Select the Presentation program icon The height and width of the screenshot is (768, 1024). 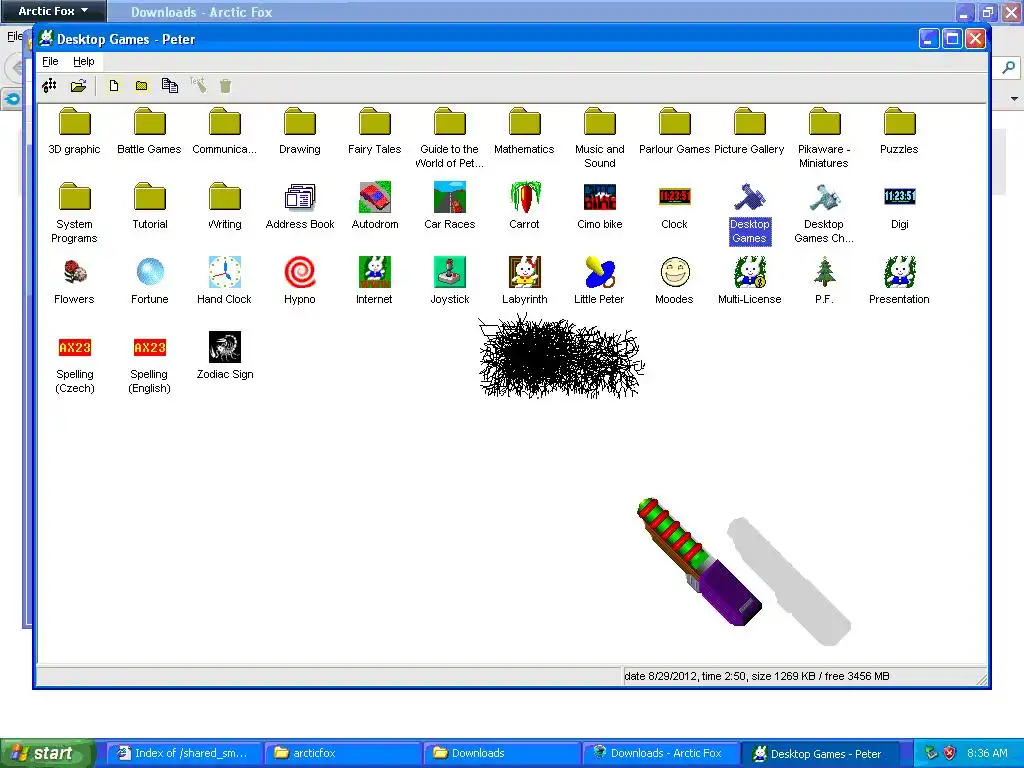point(899,272)
